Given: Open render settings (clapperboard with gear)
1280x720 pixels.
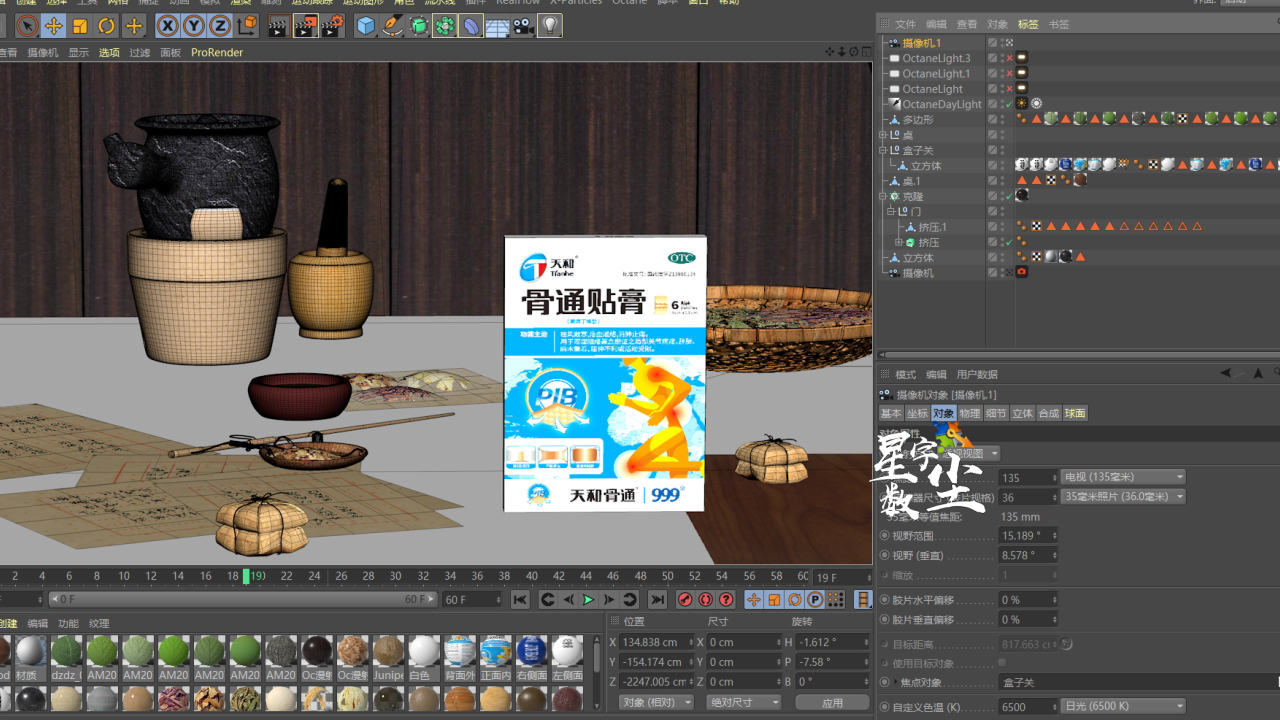Looking at the screenshot, I should (332, 26).
